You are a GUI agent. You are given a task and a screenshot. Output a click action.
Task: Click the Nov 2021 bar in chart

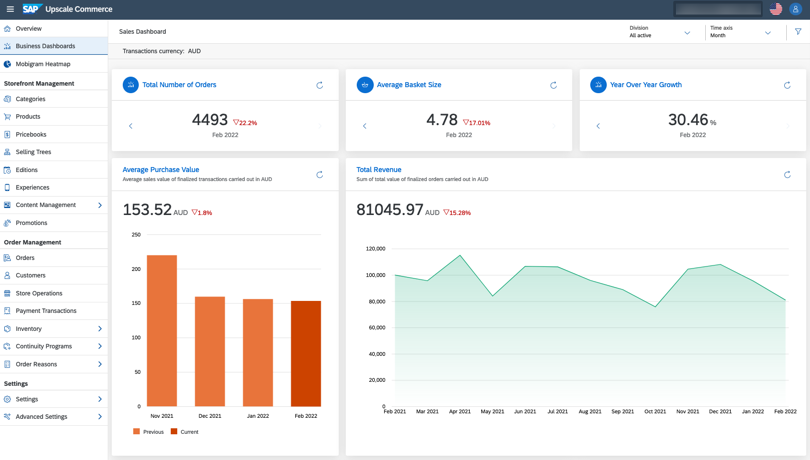tap(162, 331)
